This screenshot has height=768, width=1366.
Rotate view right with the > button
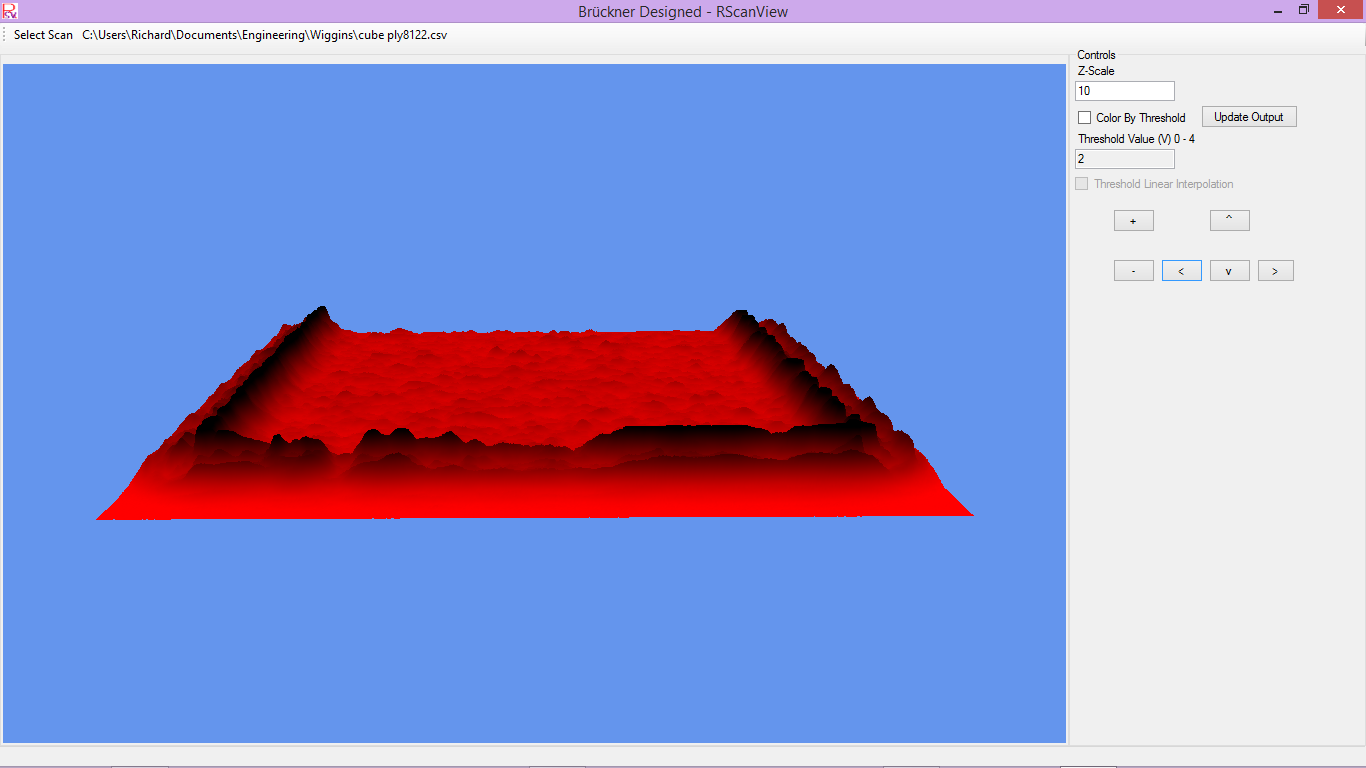tap(1275, 271)
